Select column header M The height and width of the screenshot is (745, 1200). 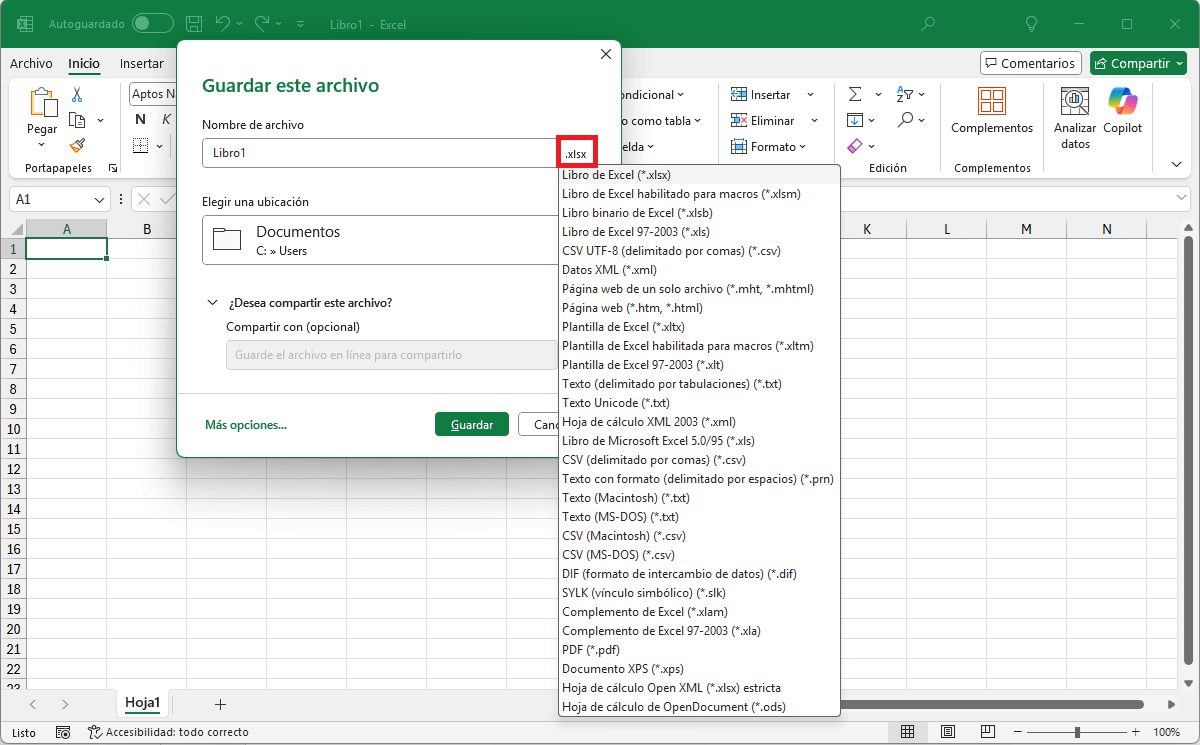[1026, 229]
